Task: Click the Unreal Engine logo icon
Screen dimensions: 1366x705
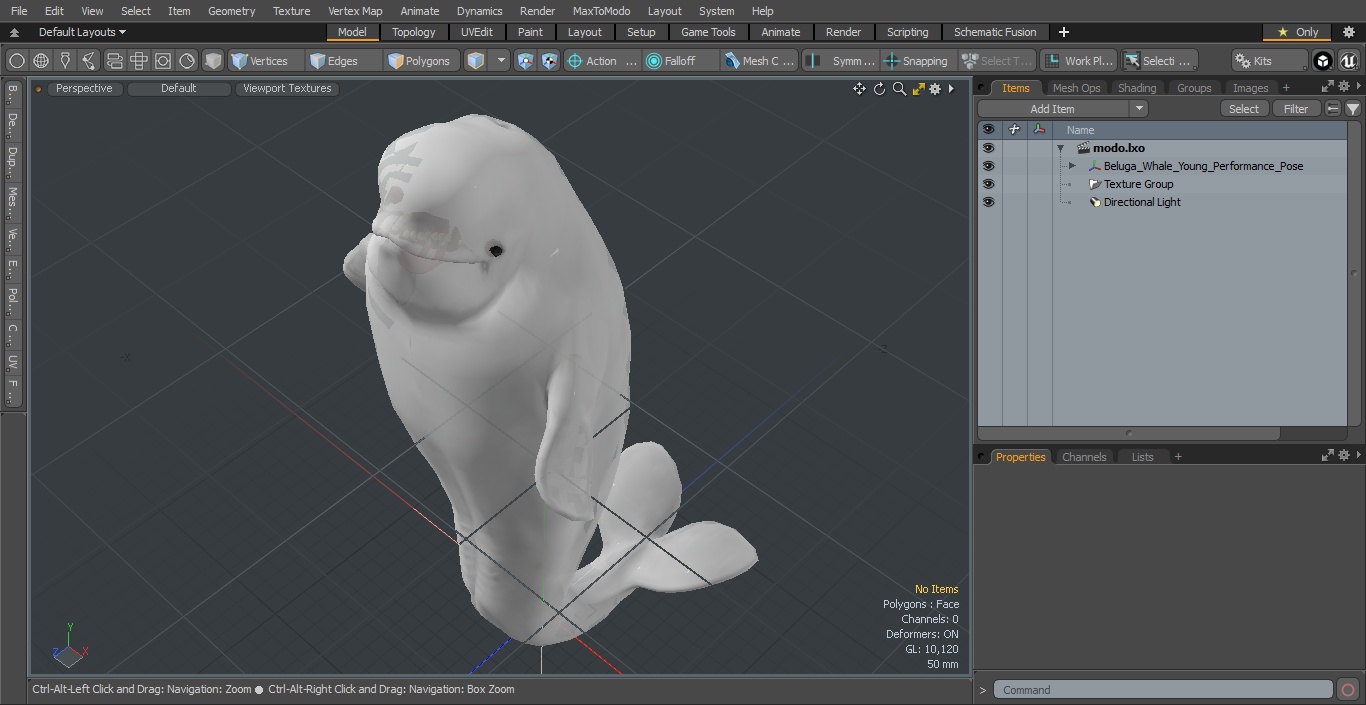Action: tap(1349, 61)
